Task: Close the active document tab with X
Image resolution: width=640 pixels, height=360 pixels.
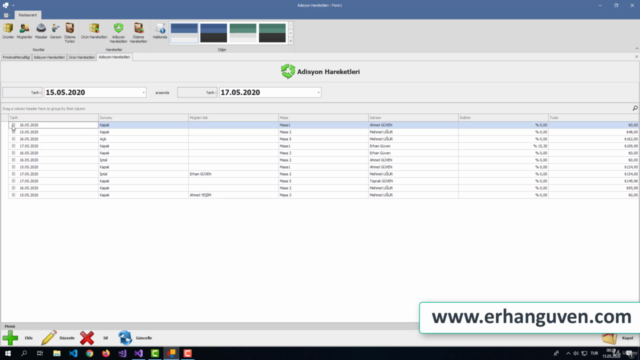Action: pos(636,57)
